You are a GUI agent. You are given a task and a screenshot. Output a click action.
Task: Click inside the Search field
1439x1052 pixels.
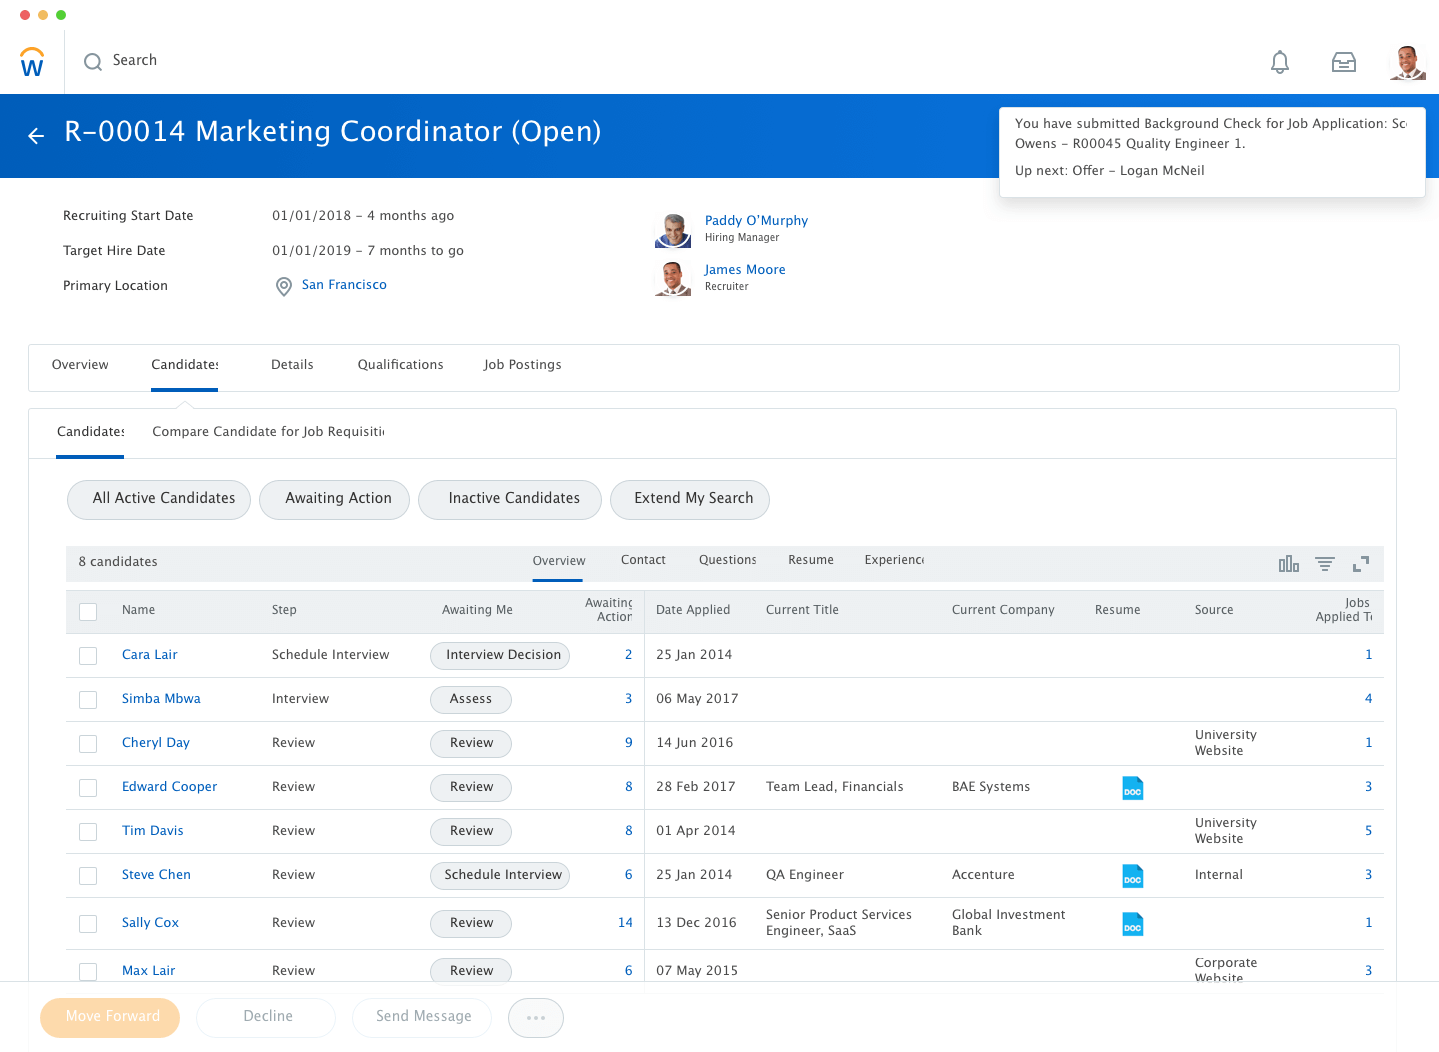(x=135, y=61)
